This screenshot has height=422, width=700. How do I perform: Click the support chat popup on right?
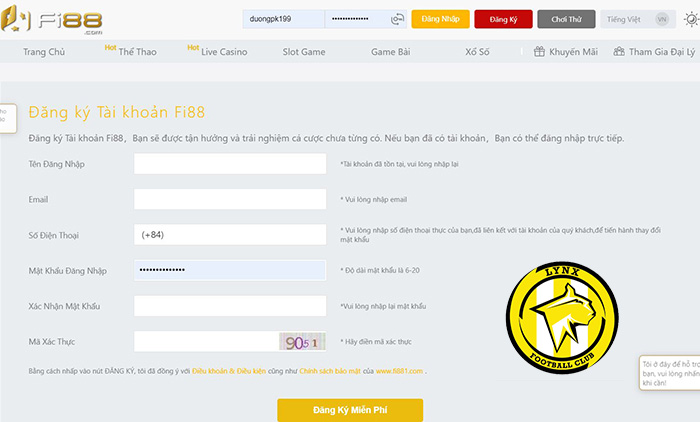[x=670, y=373]
